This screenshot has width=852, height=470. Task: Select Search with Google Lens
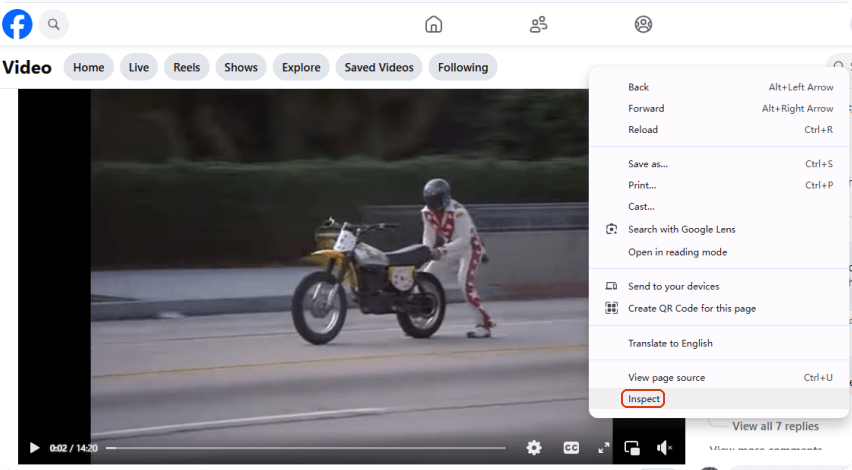pos(681,229)
